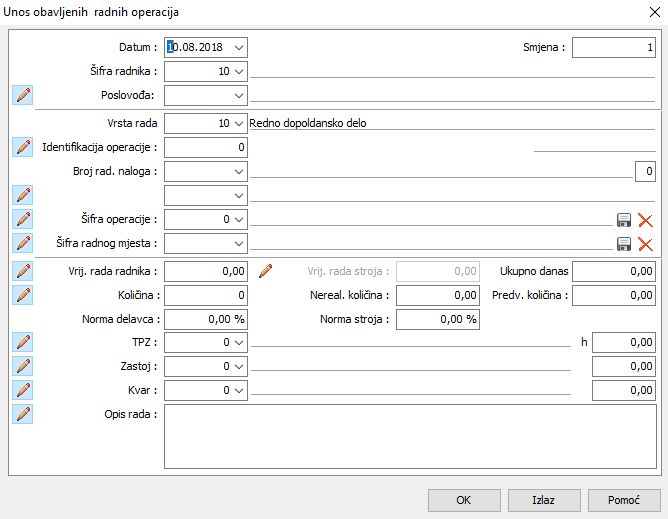668x519 pixels.
Task: Expand the Šifra radnika dropdown
Action: (238, 71)
